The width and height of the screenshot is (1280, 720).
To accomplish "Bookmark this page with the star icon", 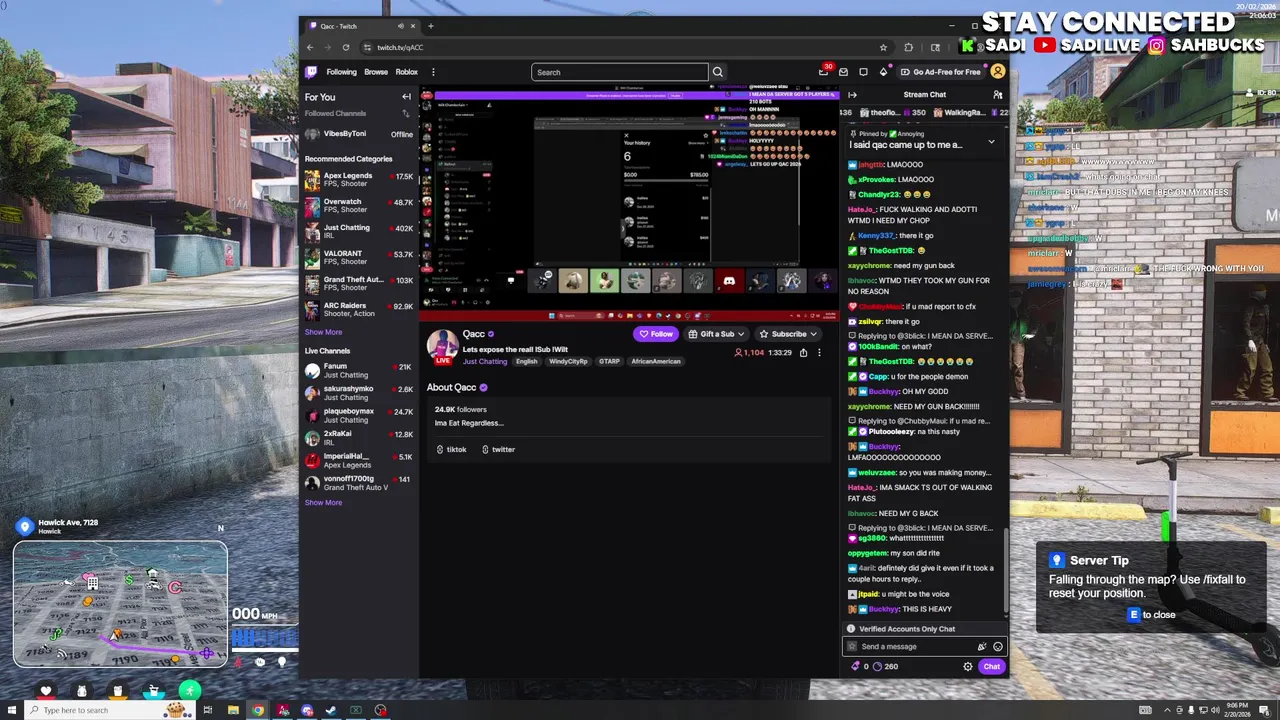I will (883, 47).
